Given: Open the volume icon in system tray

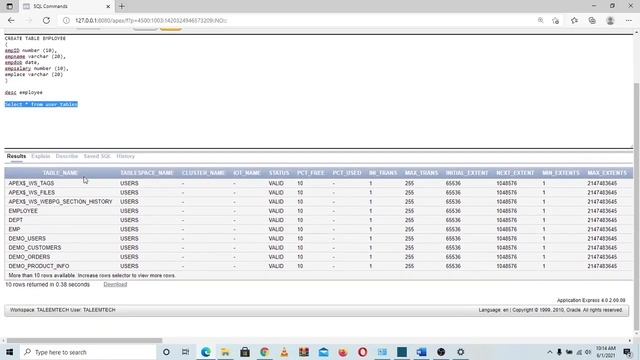Looking at the screenshot, I should click(x=588, y=352).
